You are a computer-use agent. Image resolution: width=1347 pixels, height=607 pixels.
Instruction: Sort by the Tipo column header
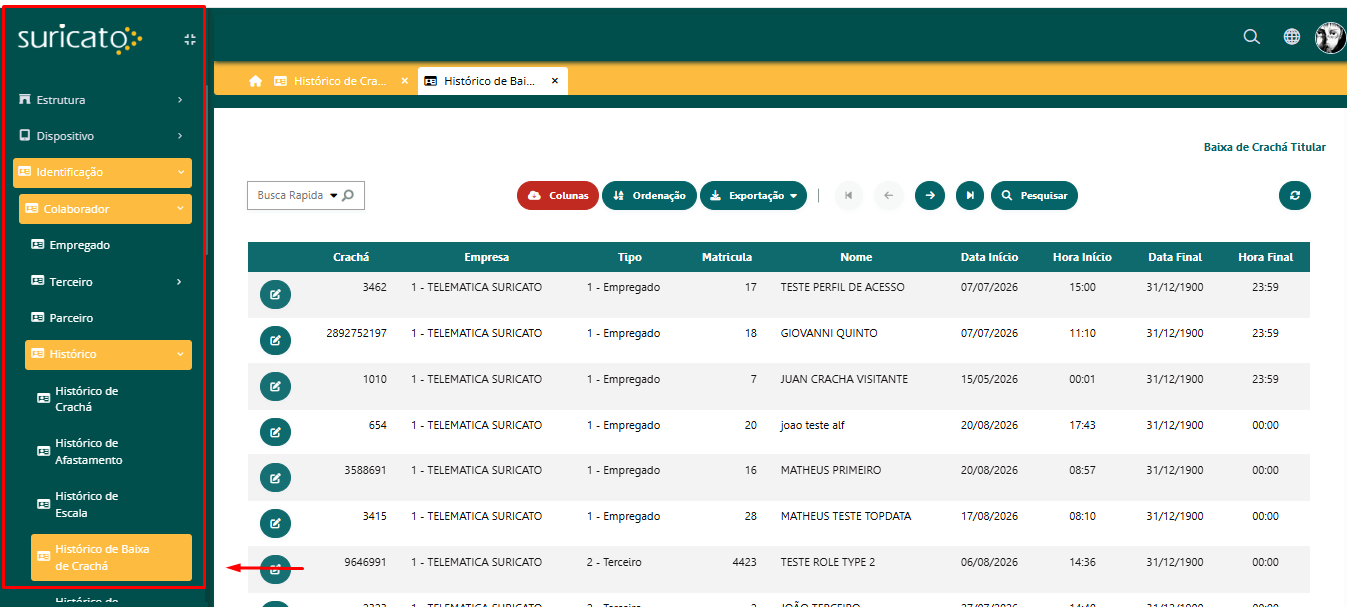coord(630,257)
